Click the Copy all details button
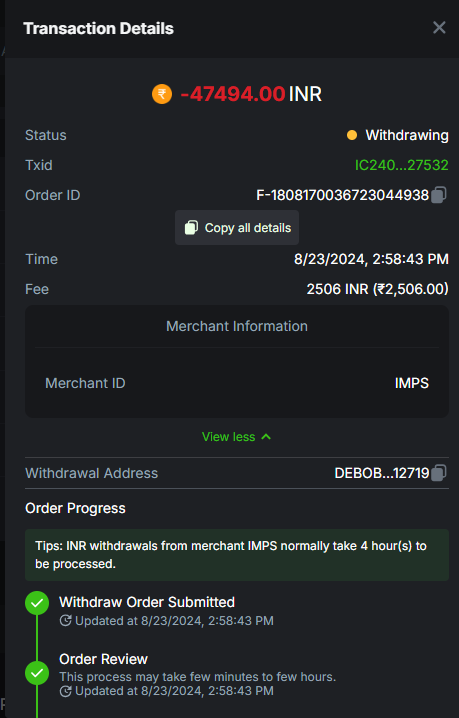 coord(237,228)
